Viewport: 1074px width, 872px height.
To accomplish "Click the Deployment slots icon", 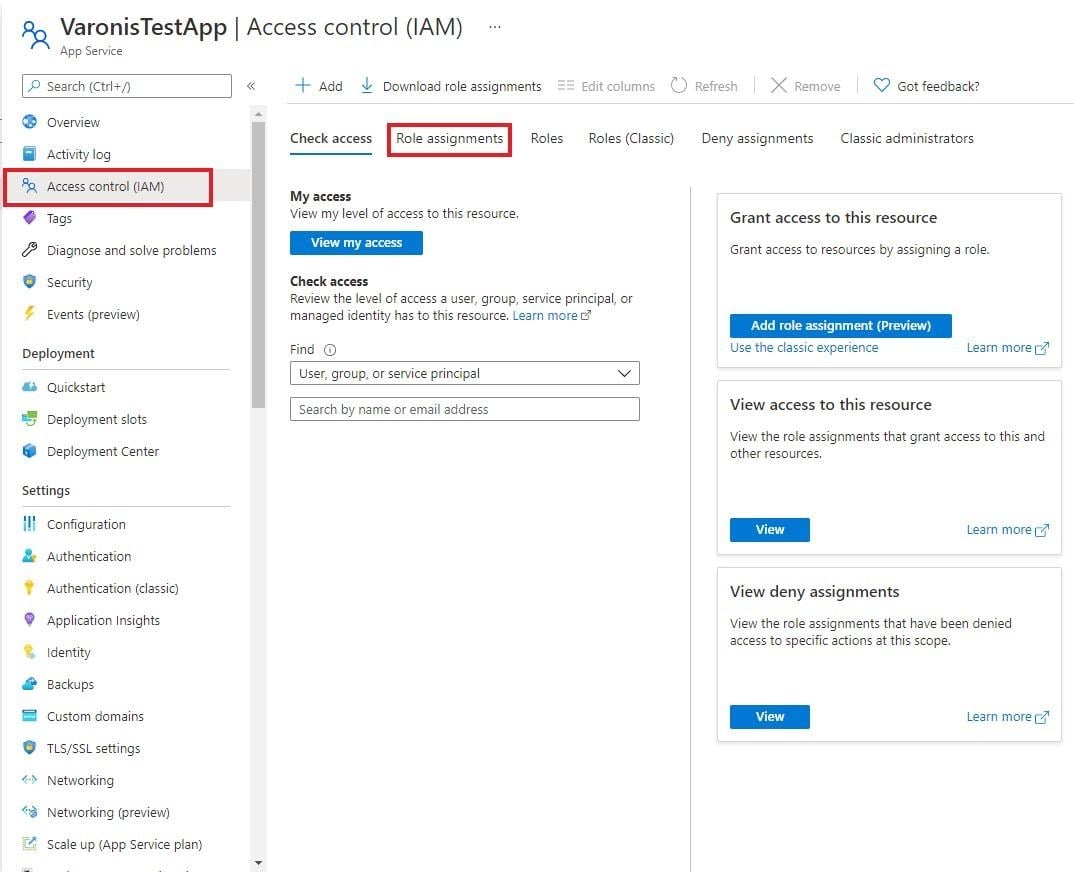I will [29, 419].
